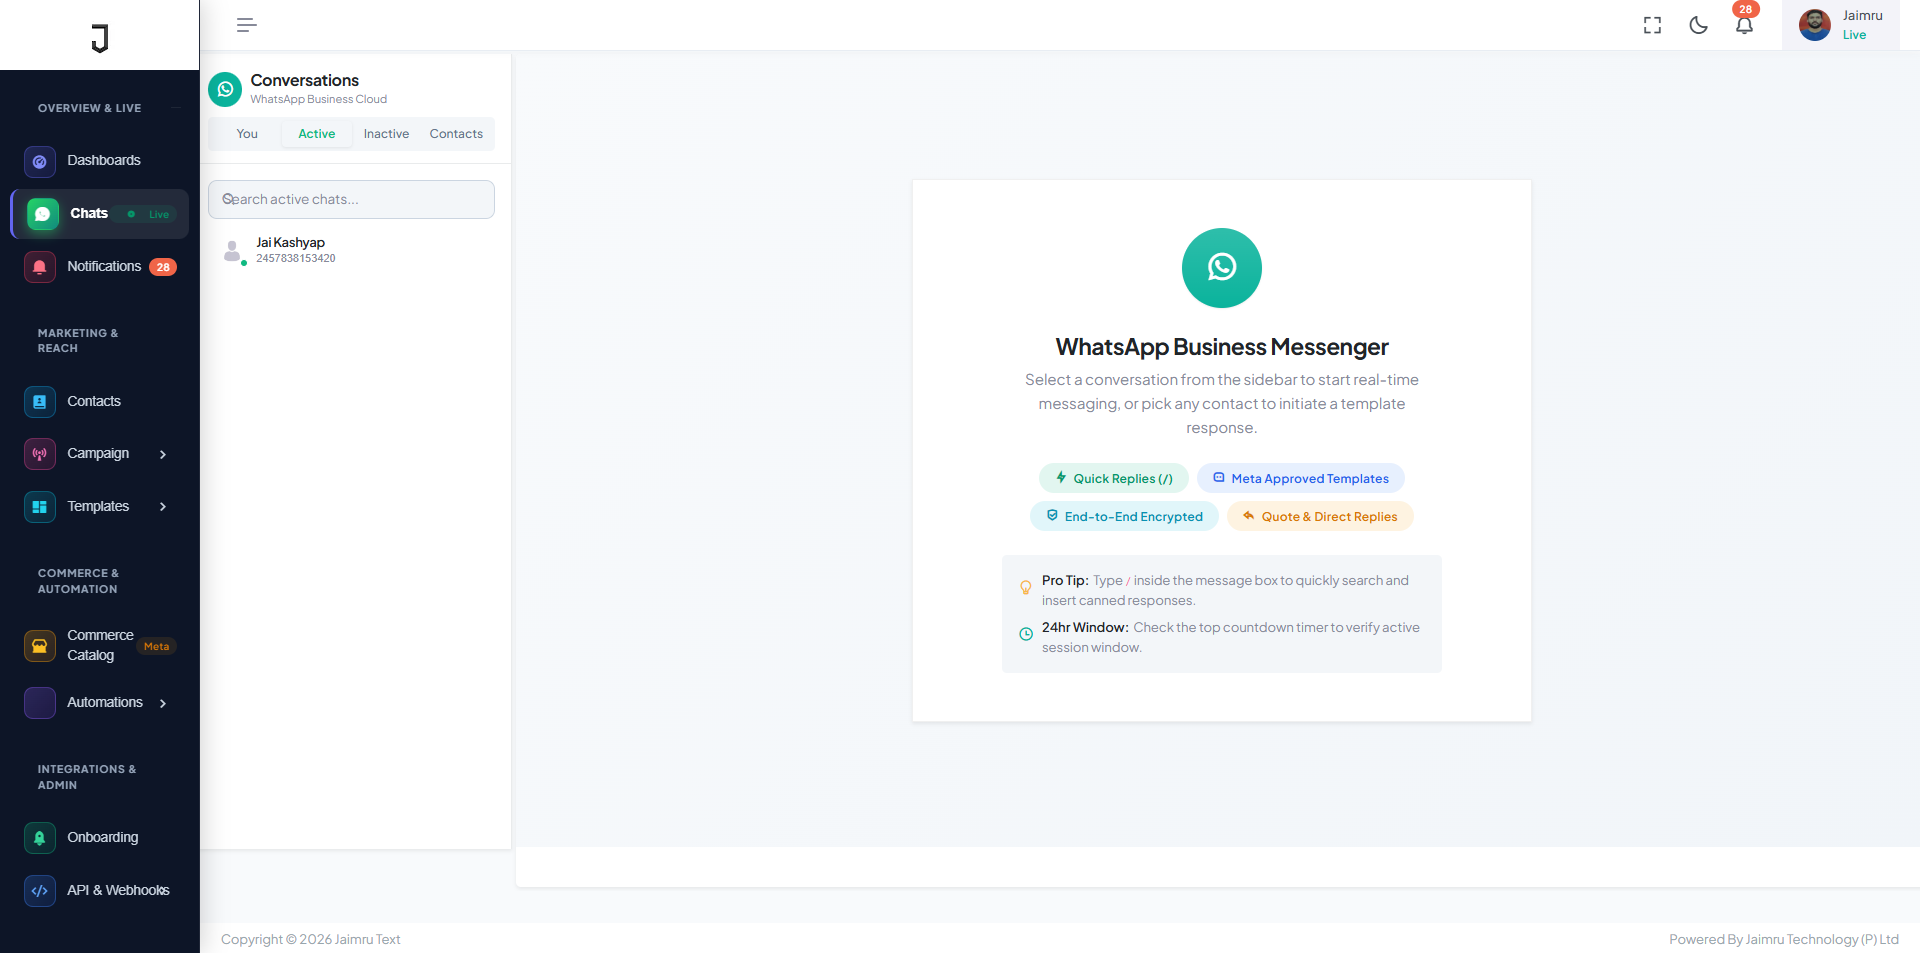Click the phone number 2457838153420
1920x953 pixels.
click(296, 258)
